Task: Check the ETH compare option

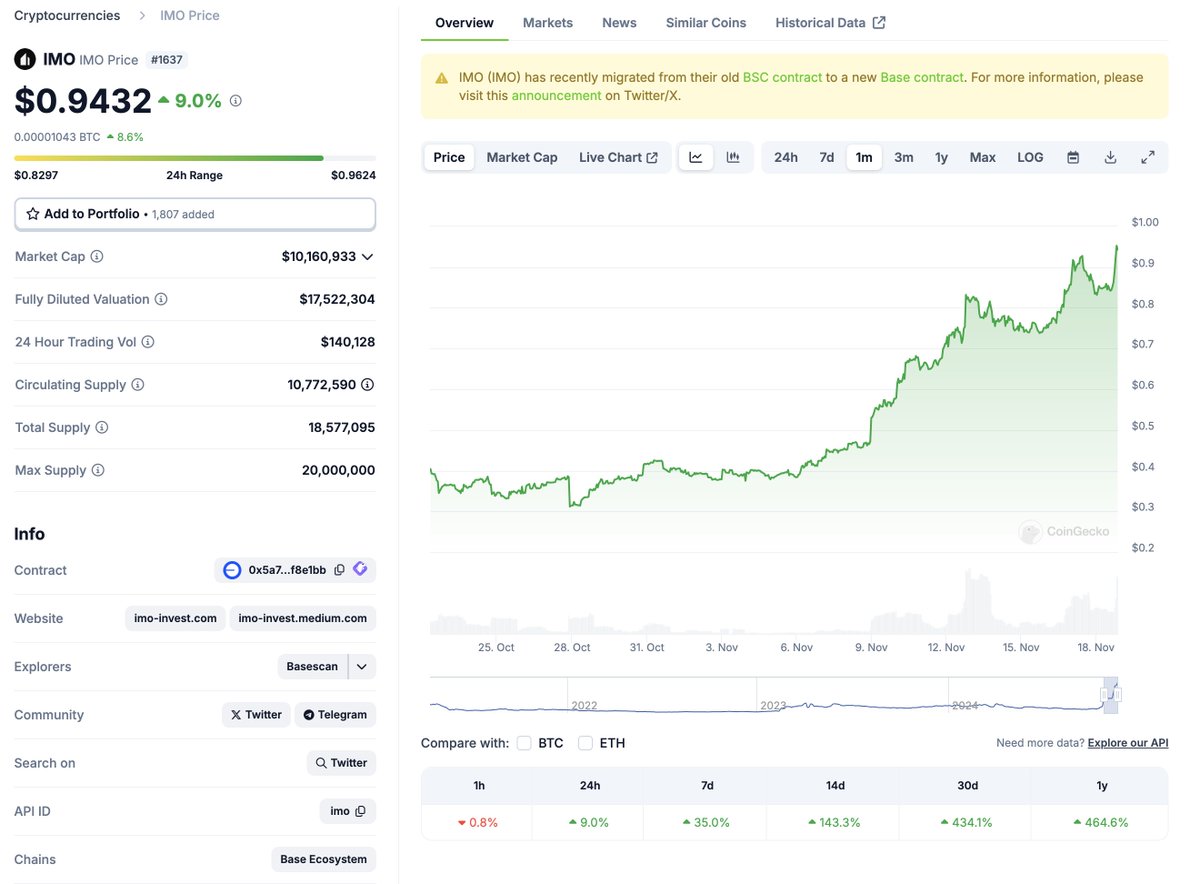Action: click(x=585, y=743)
